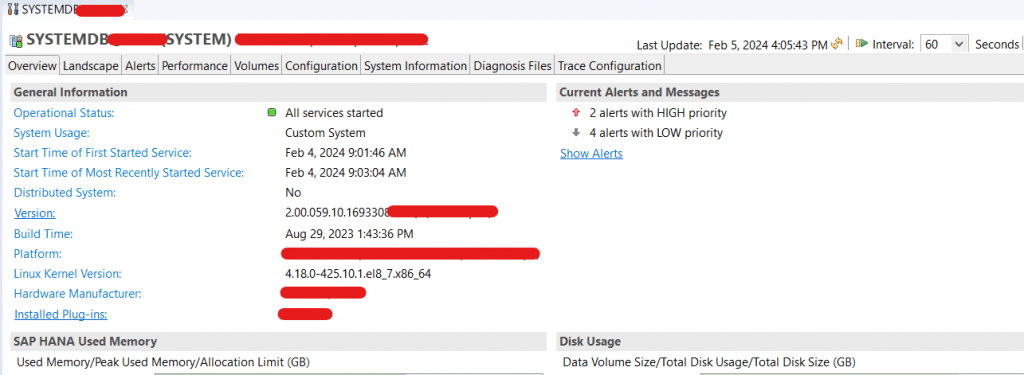
Task: Click the Version link
Action: 35,213
